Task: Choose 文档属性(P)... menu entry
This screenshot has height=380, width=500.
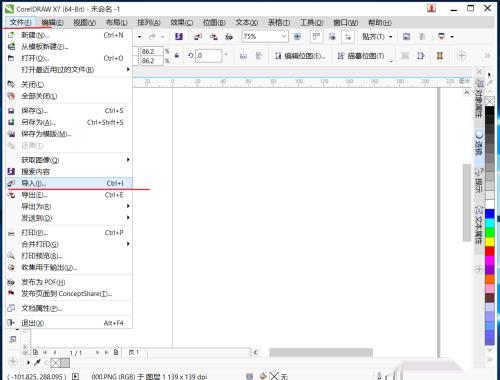Action: [x=69, y=308]
